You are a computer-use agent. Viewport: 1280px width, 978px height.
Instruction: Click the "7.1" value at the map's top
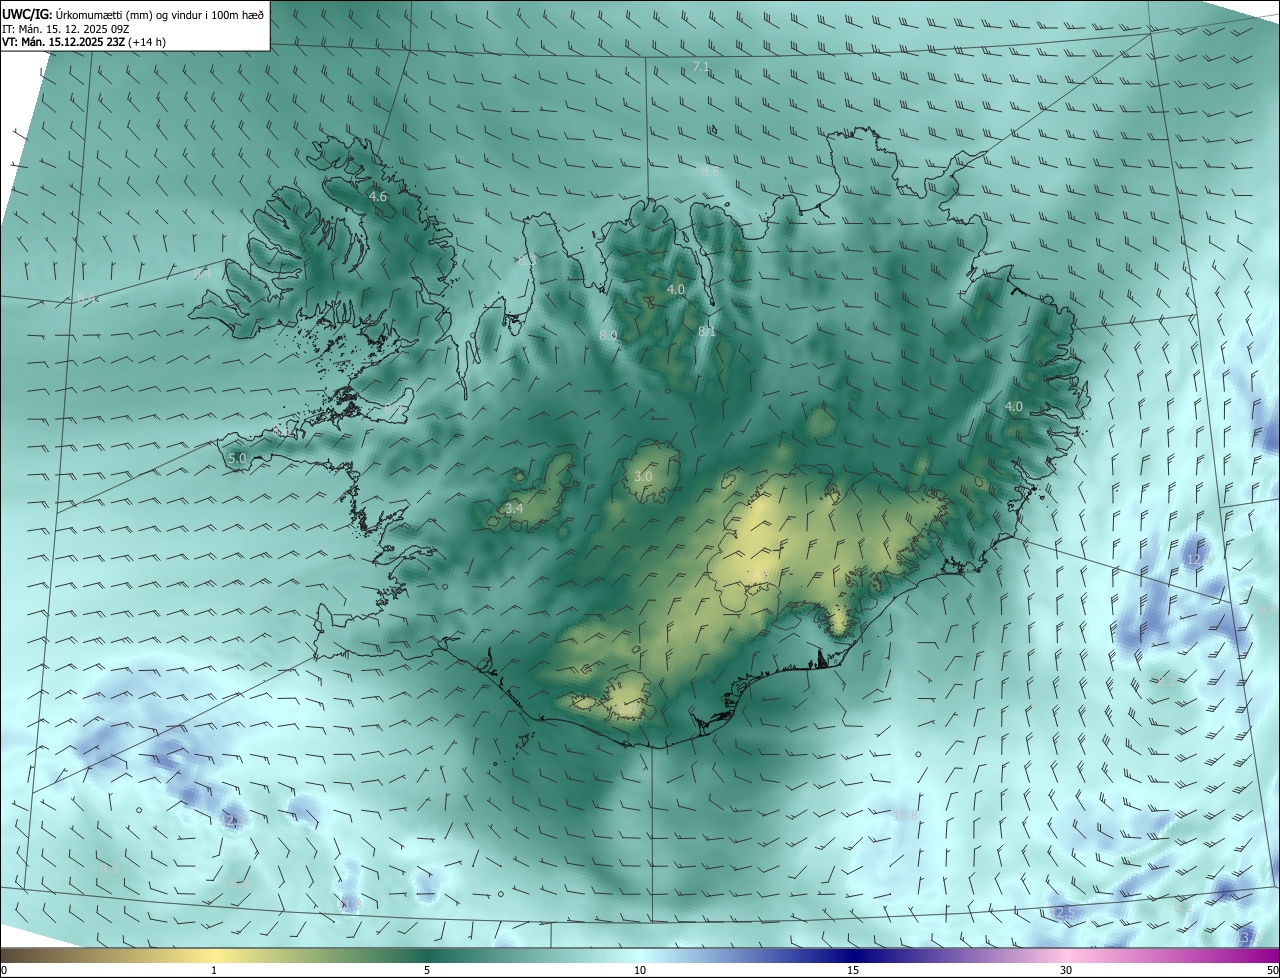click(701, 67)
